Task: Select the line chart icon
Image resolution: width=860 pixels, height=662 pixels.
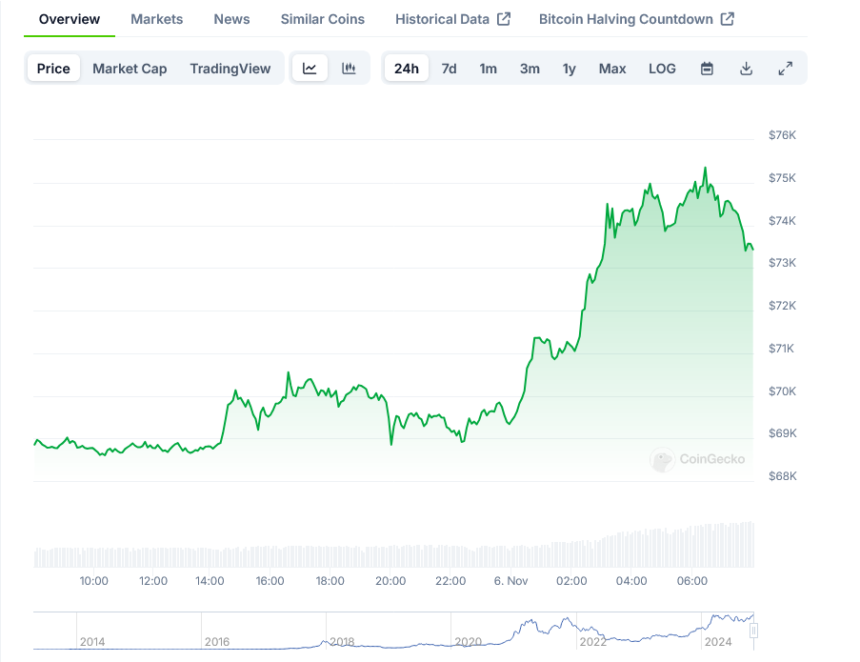Action: (x=310, y=69)
